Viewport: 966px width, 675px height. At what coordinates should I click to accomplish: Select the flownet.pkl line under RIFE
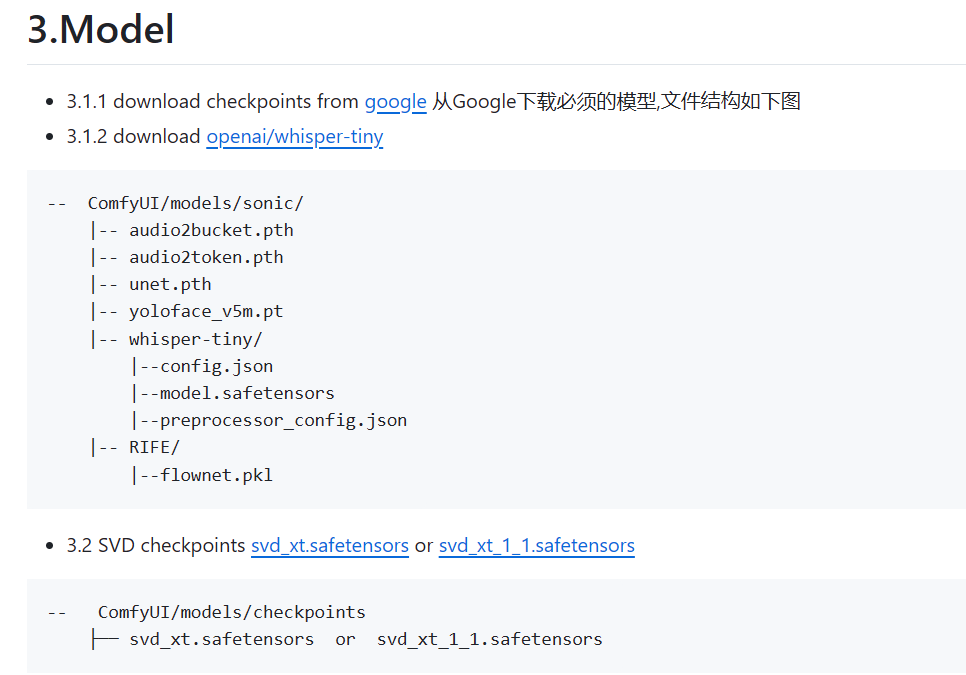point(216,474)
